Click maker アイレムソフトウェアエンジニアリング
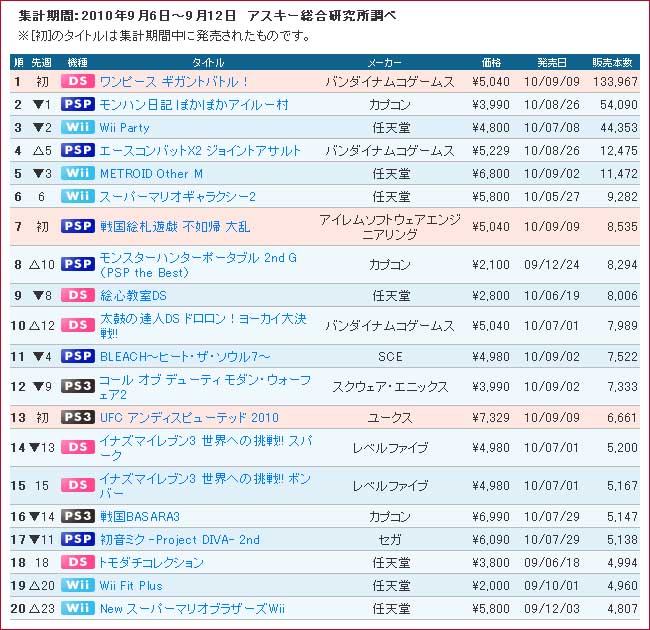This screenshot has height=630, width=650. point(390,227)
